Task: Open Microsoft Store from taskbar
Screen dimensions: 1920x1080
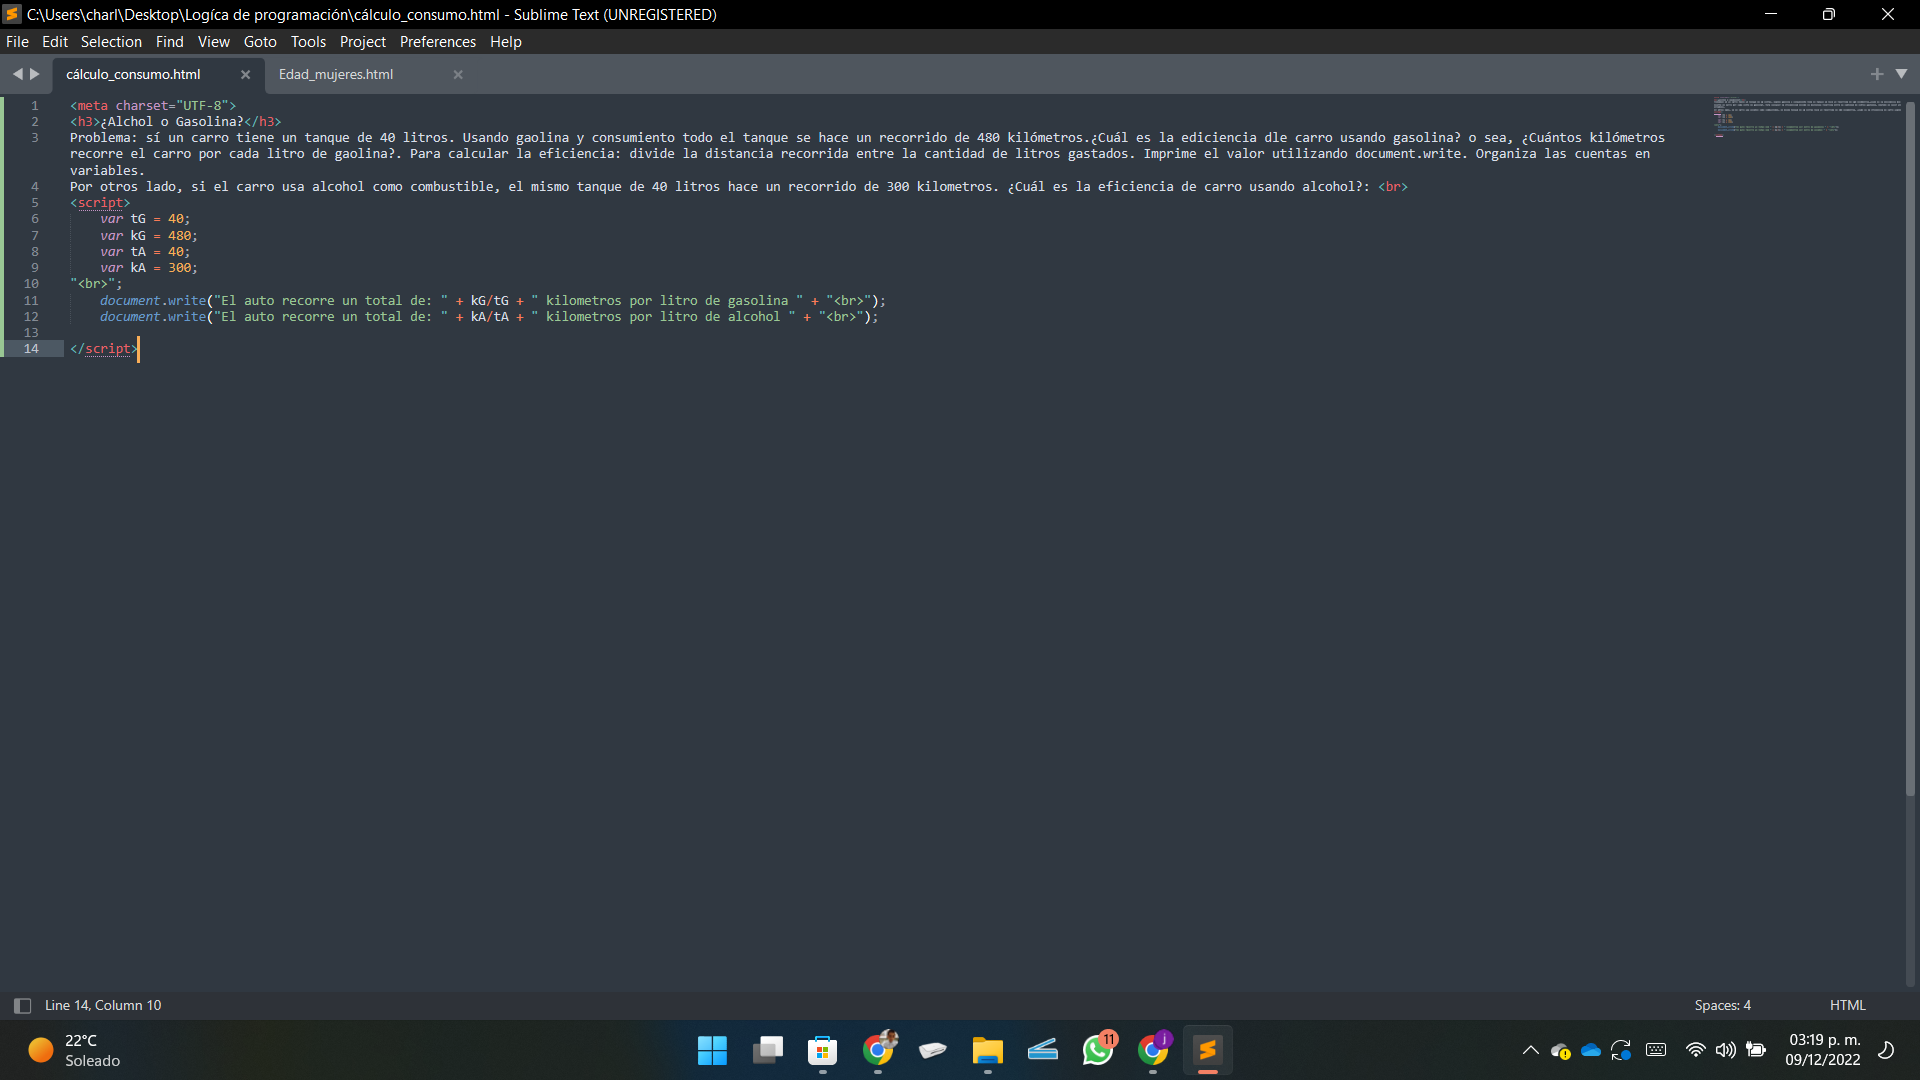Action: click(x=823, y=1050)
